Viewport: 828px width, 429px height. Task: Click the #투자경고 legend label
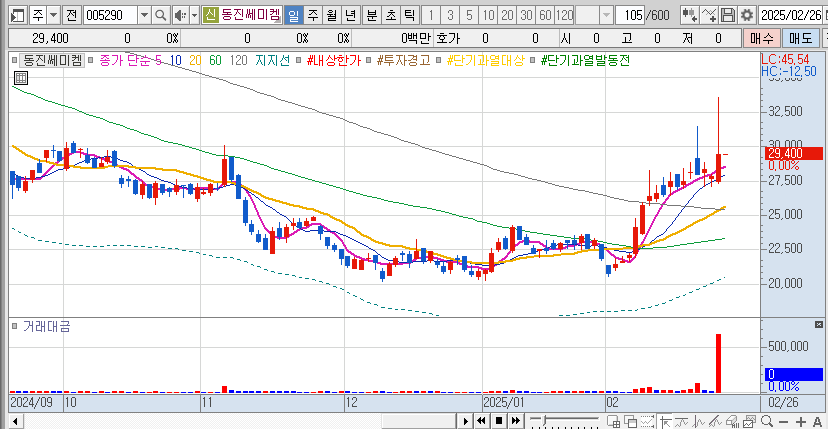coord(404,61)
